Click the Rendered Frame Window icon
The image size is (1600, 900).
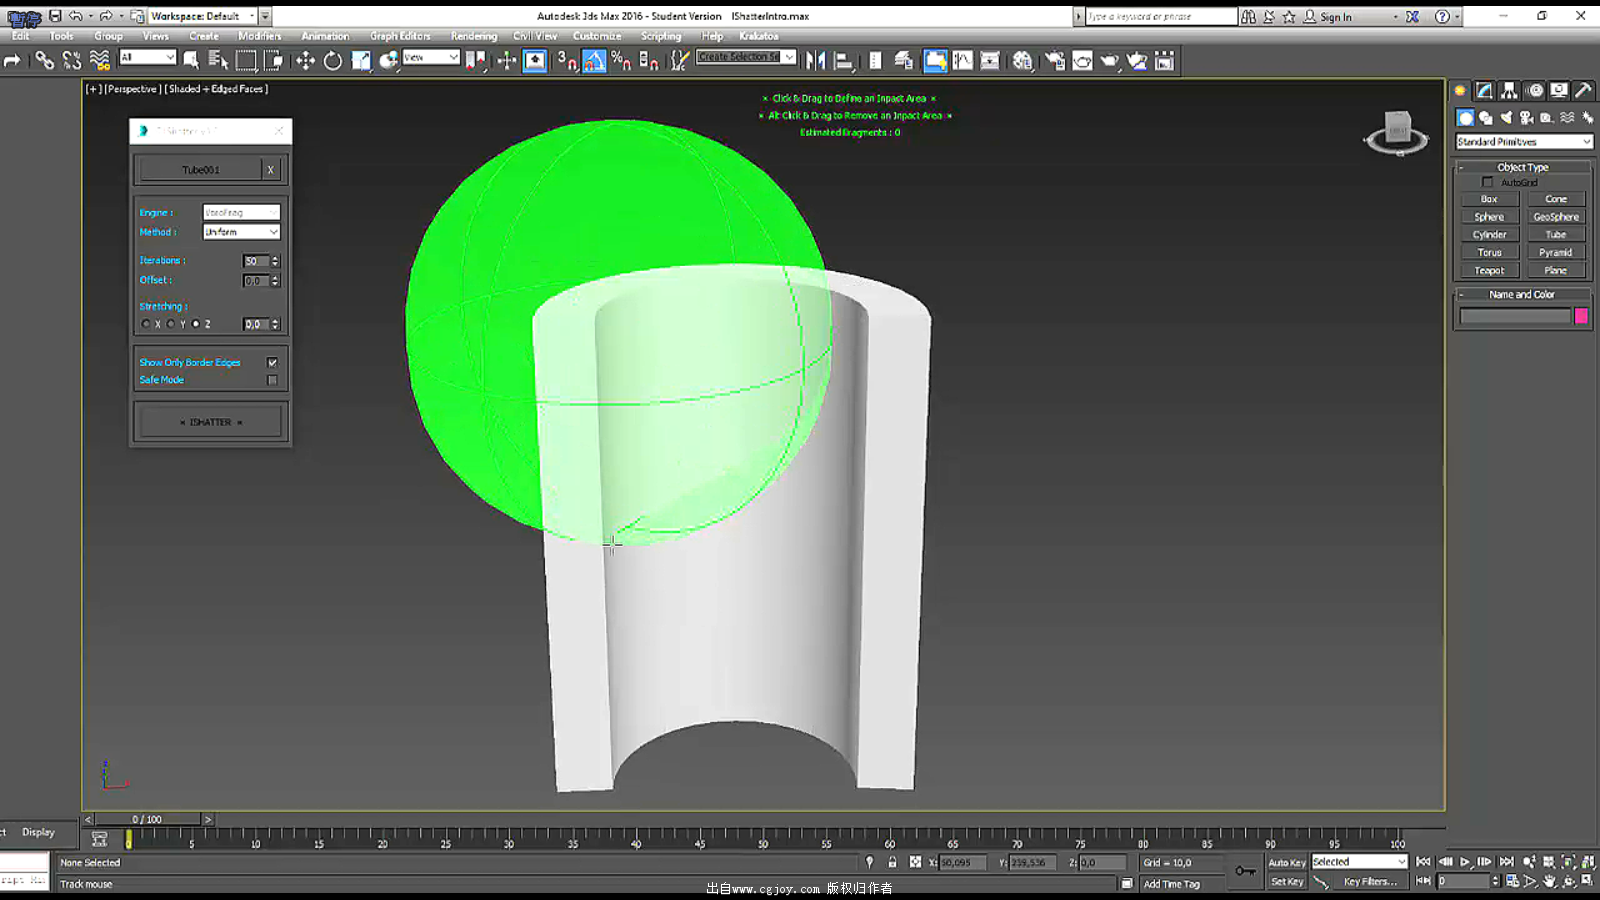[1082, 61]
